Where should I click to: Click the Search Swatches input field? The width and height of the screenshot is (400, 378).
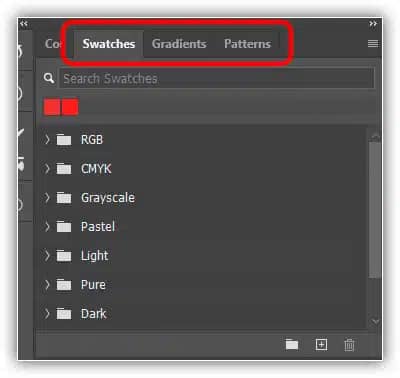tap(217, 79)
